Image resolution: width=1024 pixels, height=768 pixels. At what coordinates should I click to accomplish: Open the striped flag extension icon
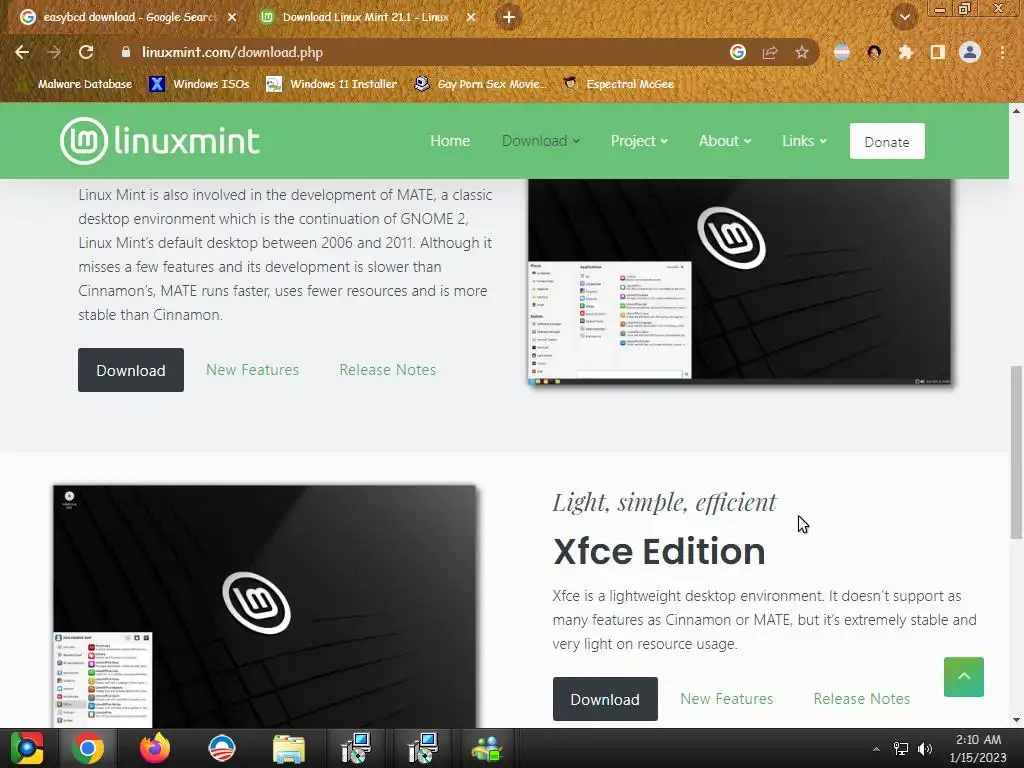coord(842,52)
